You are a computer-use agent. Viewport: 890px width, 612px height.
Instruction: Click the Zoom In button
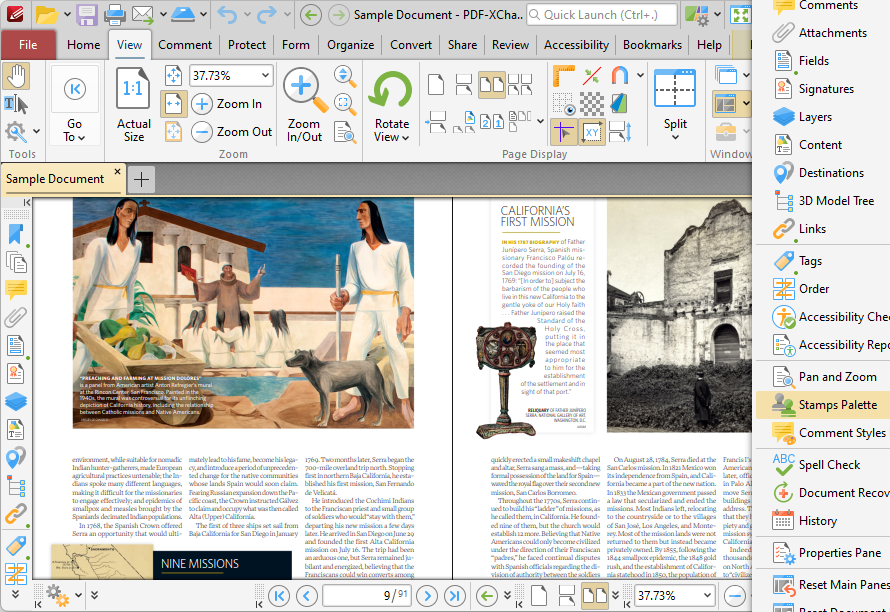point(227,104)
